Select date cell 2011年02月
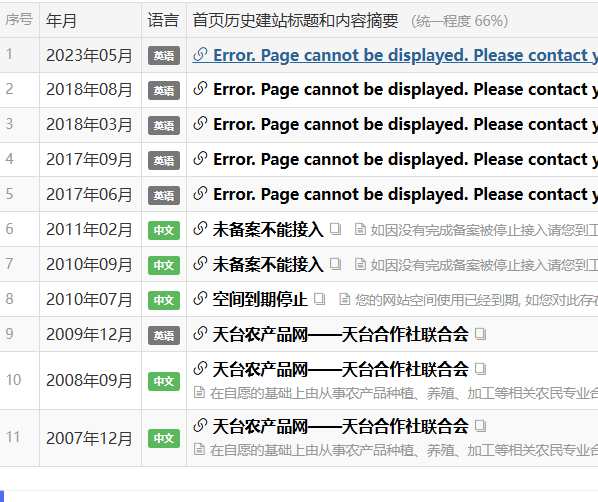Screen dimensions: 598x502 (x=89, y=230)
